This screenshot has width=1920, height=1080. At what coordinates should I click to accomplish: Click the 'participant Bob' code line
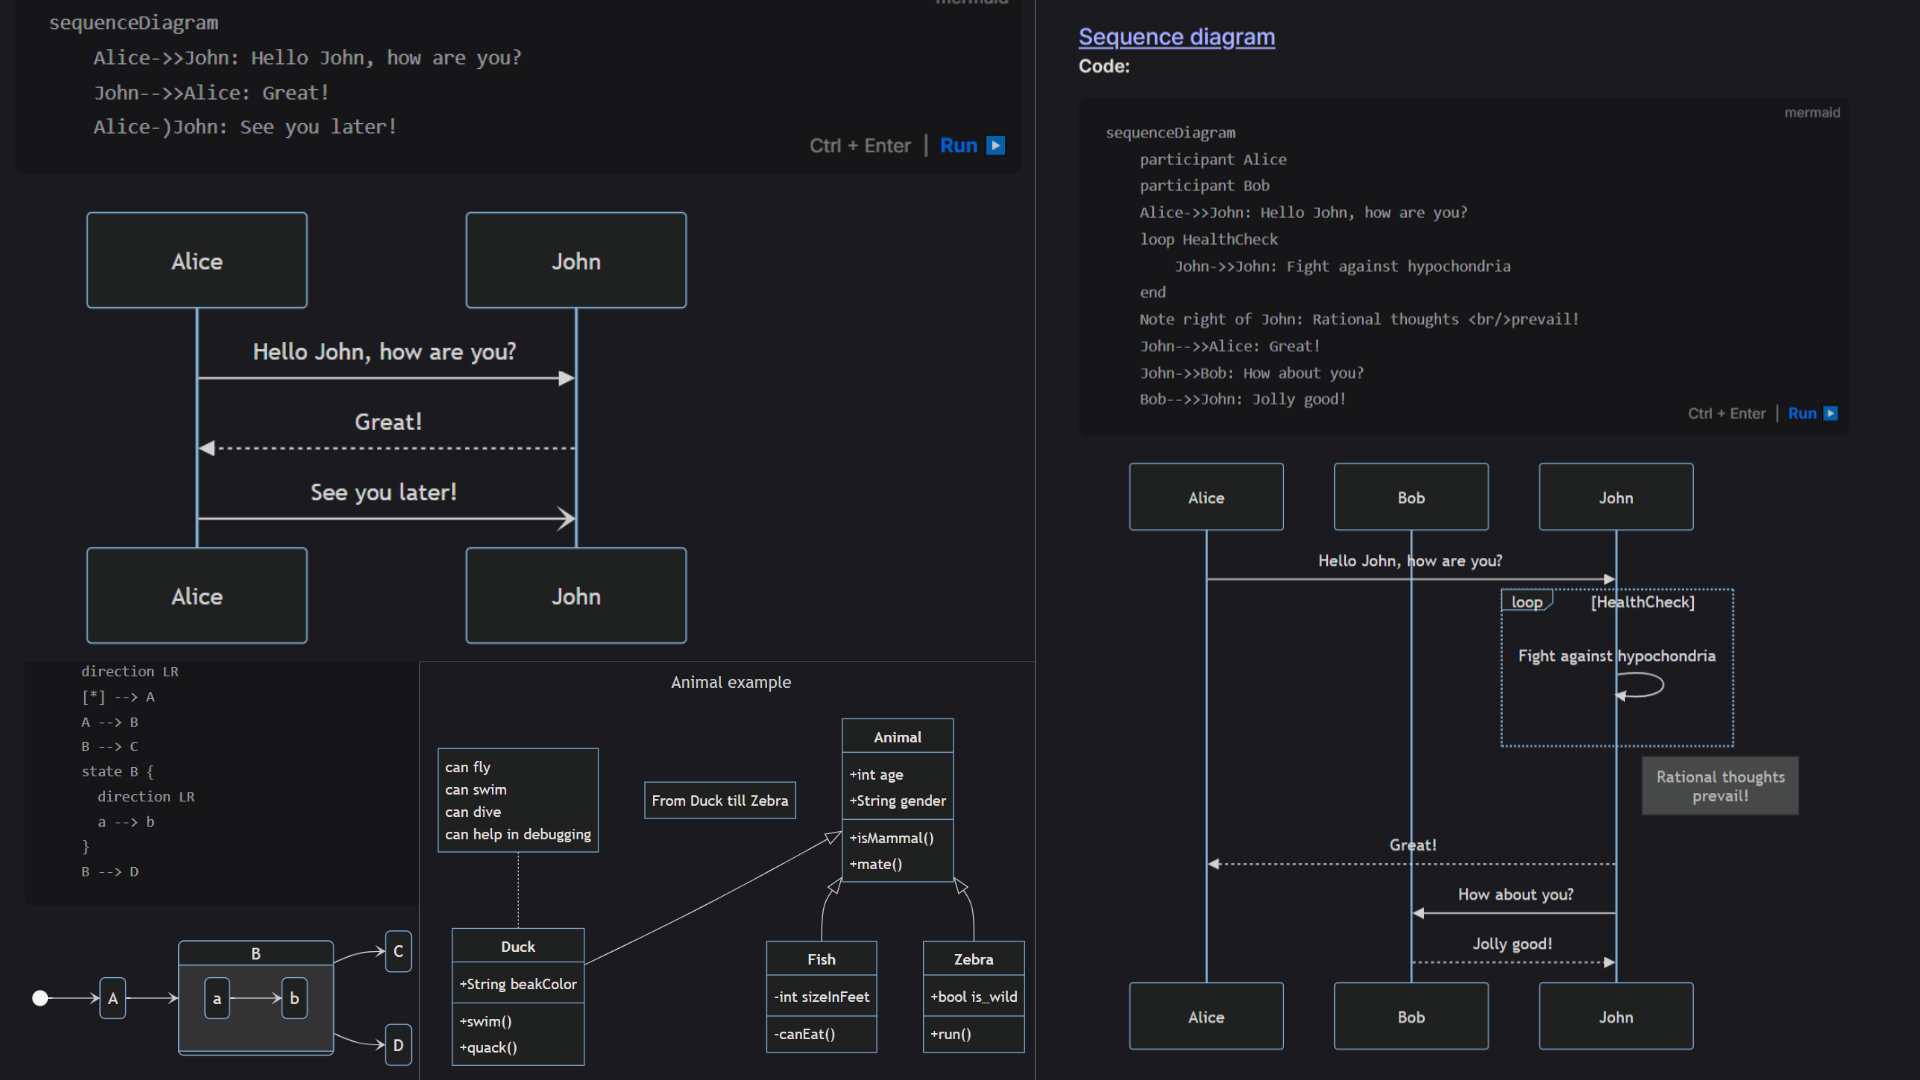point(1204,186)
